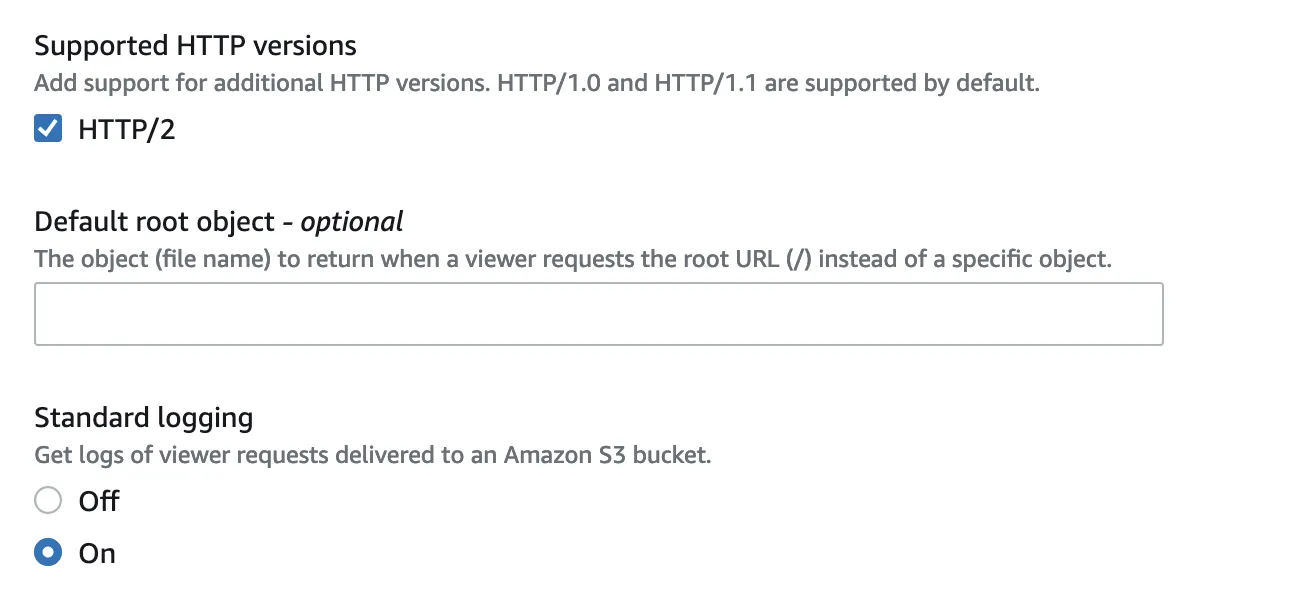1306x592 pixels.
Task: Click the "Get logs of viewer requests" description
Action: (x=180, y=456)
